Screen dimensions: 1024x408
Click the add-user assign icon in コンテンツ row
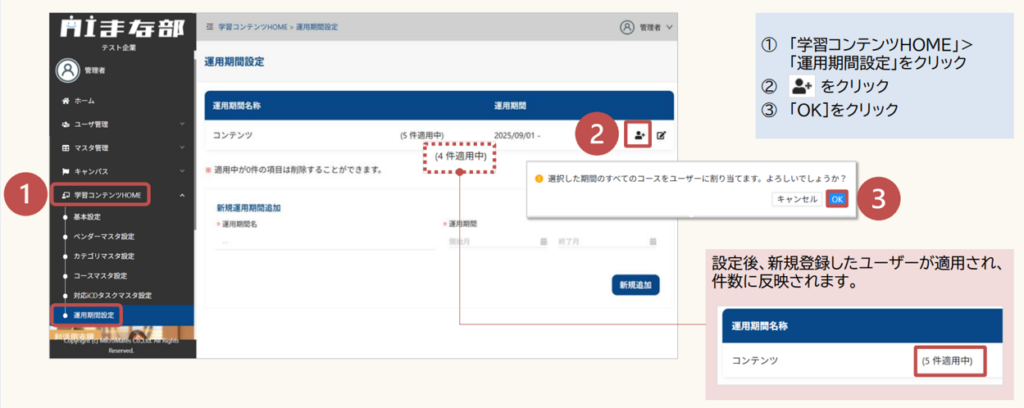tap(638, 134)
